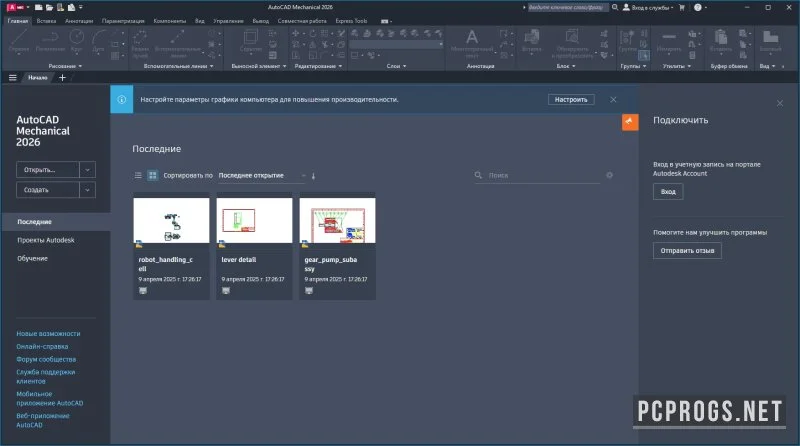Open the robot_handling_cell drawing thumbnail
Viewport: 800px width, 446px height.
point(171,220)
